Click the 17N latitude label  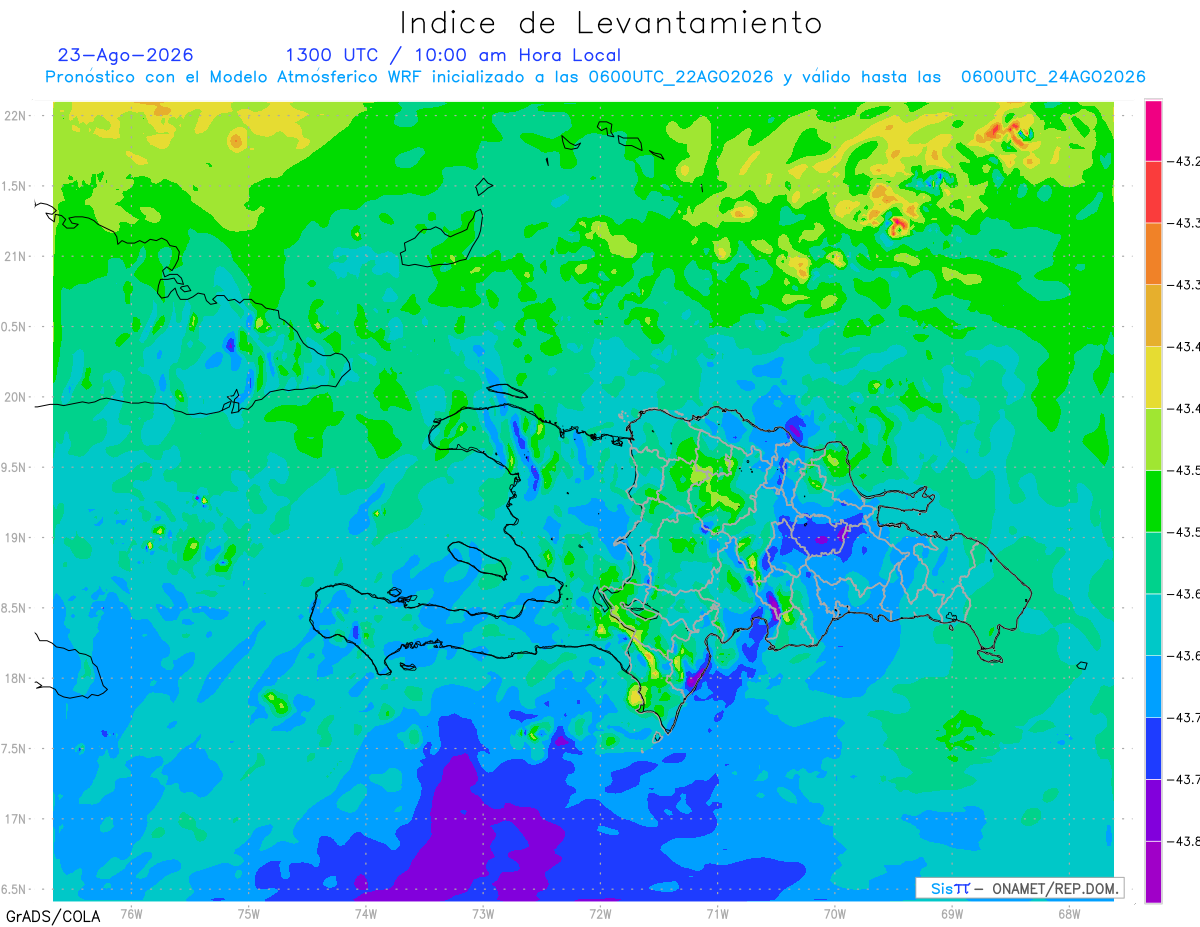[17, 819]
